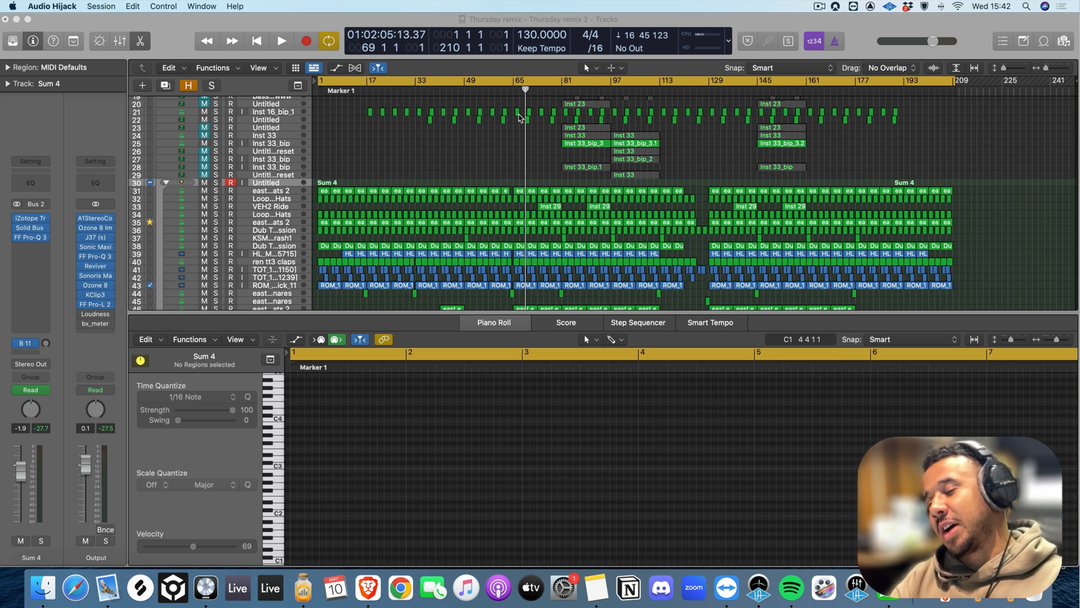The width and height of the screenshot is (1080, 608).
Task: Adjust the Velocity slider in Piano Roll
Action: point(193,547)
